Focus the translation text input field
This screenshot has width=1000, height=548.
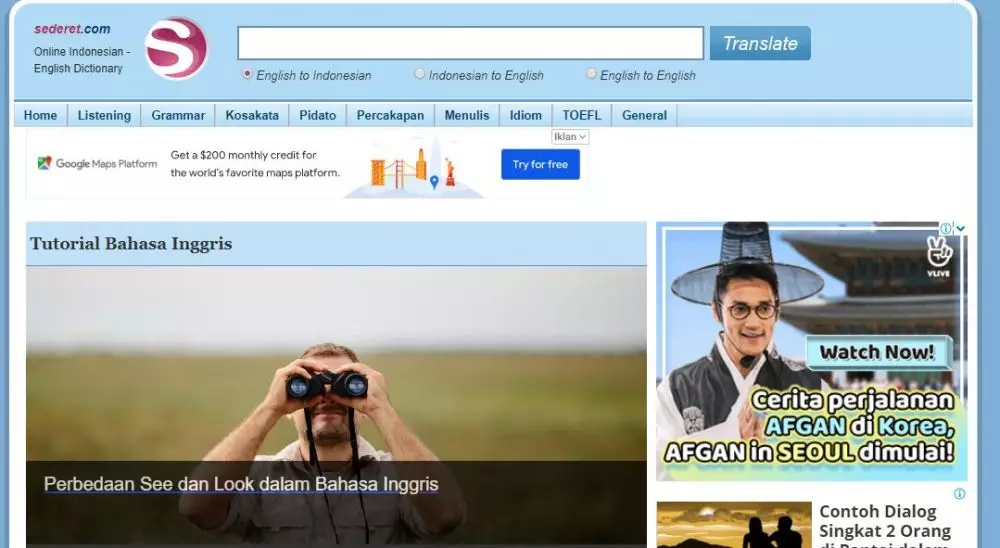tap(471, 43)
